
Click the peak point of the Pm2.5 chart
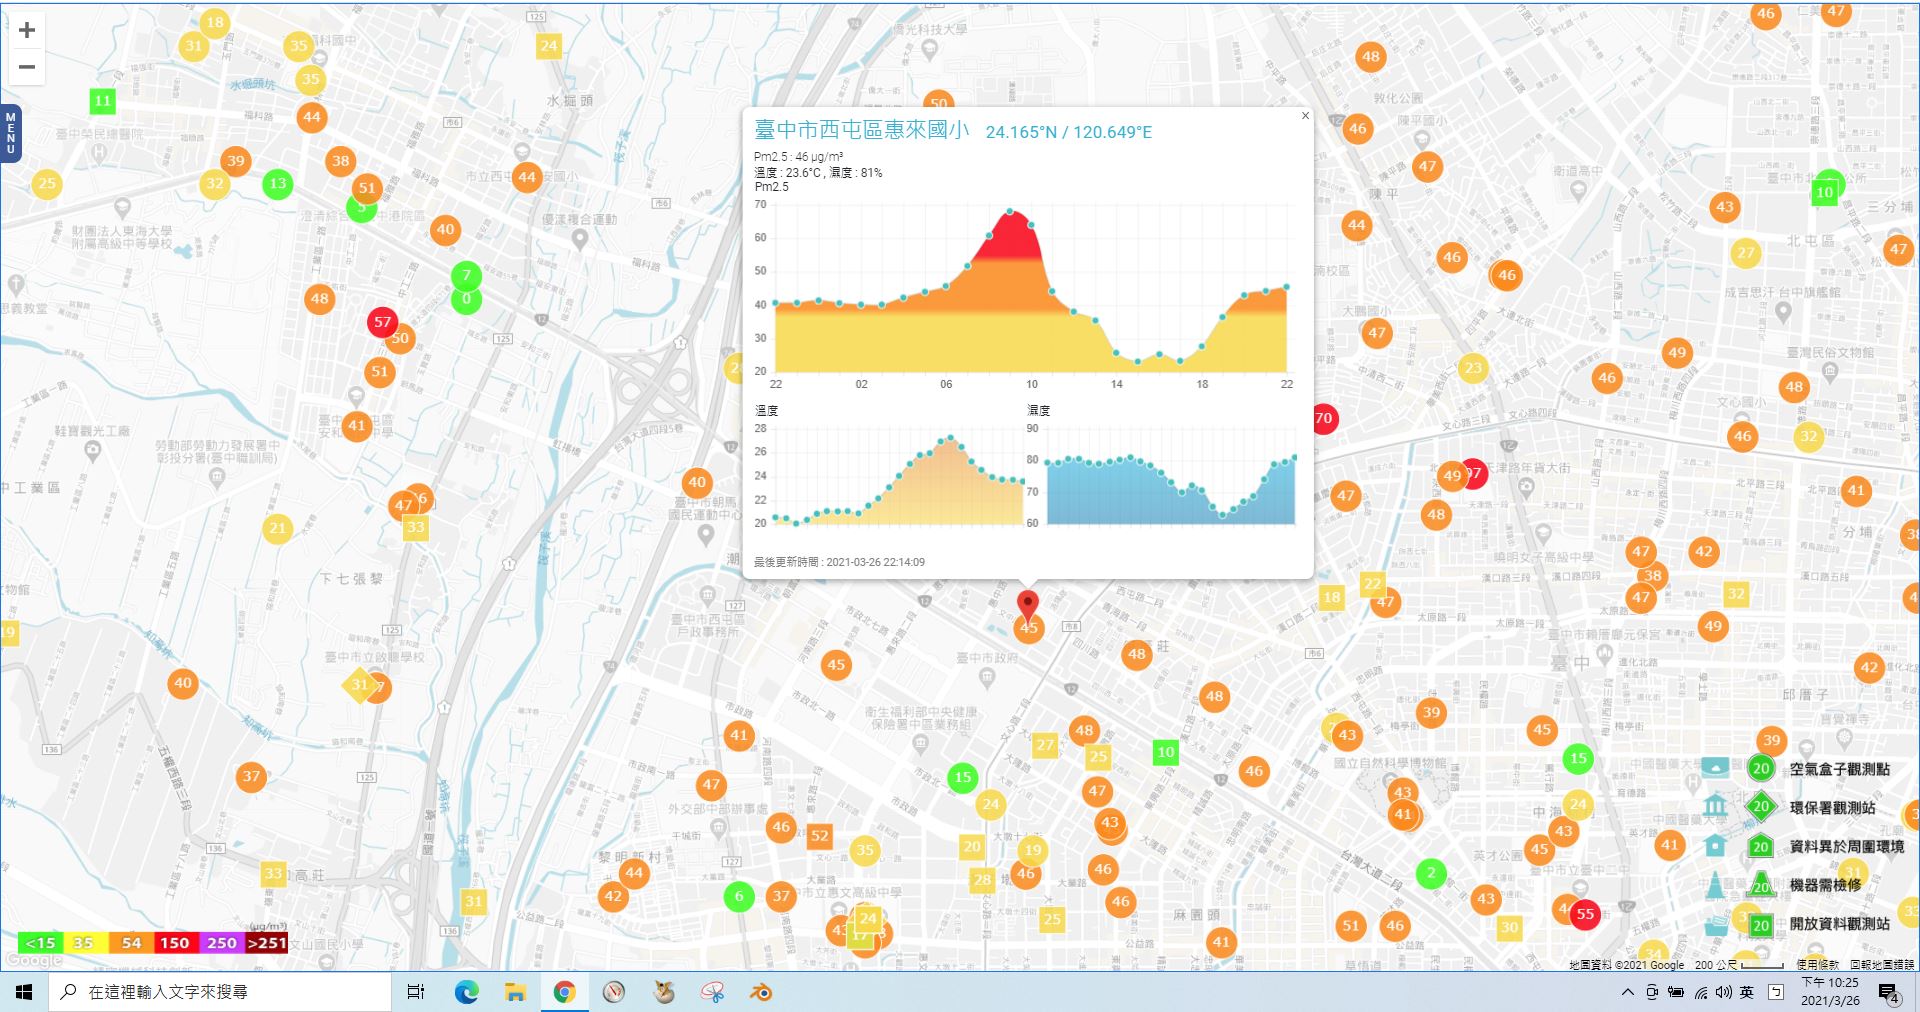pos(1010,211)
